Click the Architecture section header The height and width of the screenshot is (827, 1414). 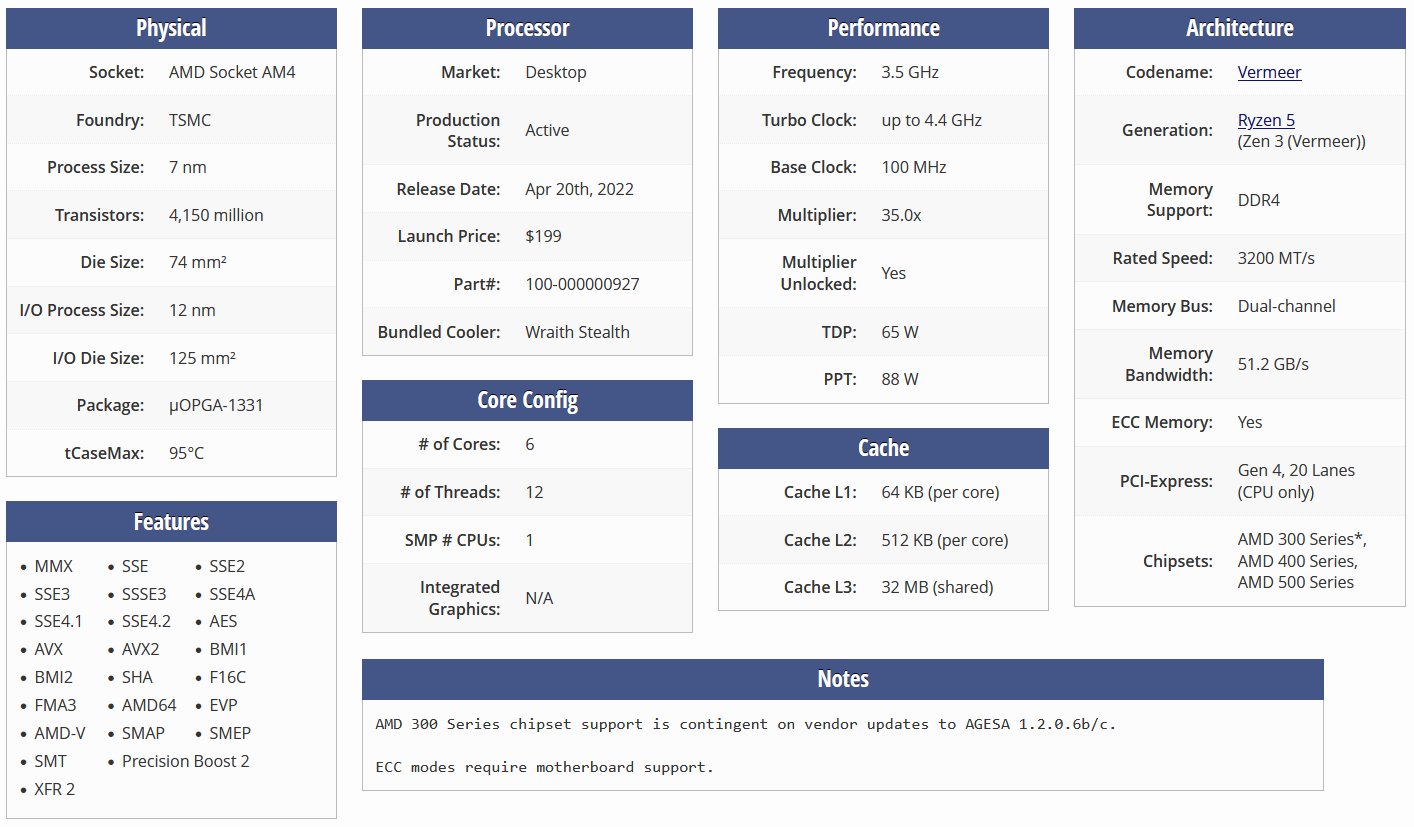point(1239,28)
